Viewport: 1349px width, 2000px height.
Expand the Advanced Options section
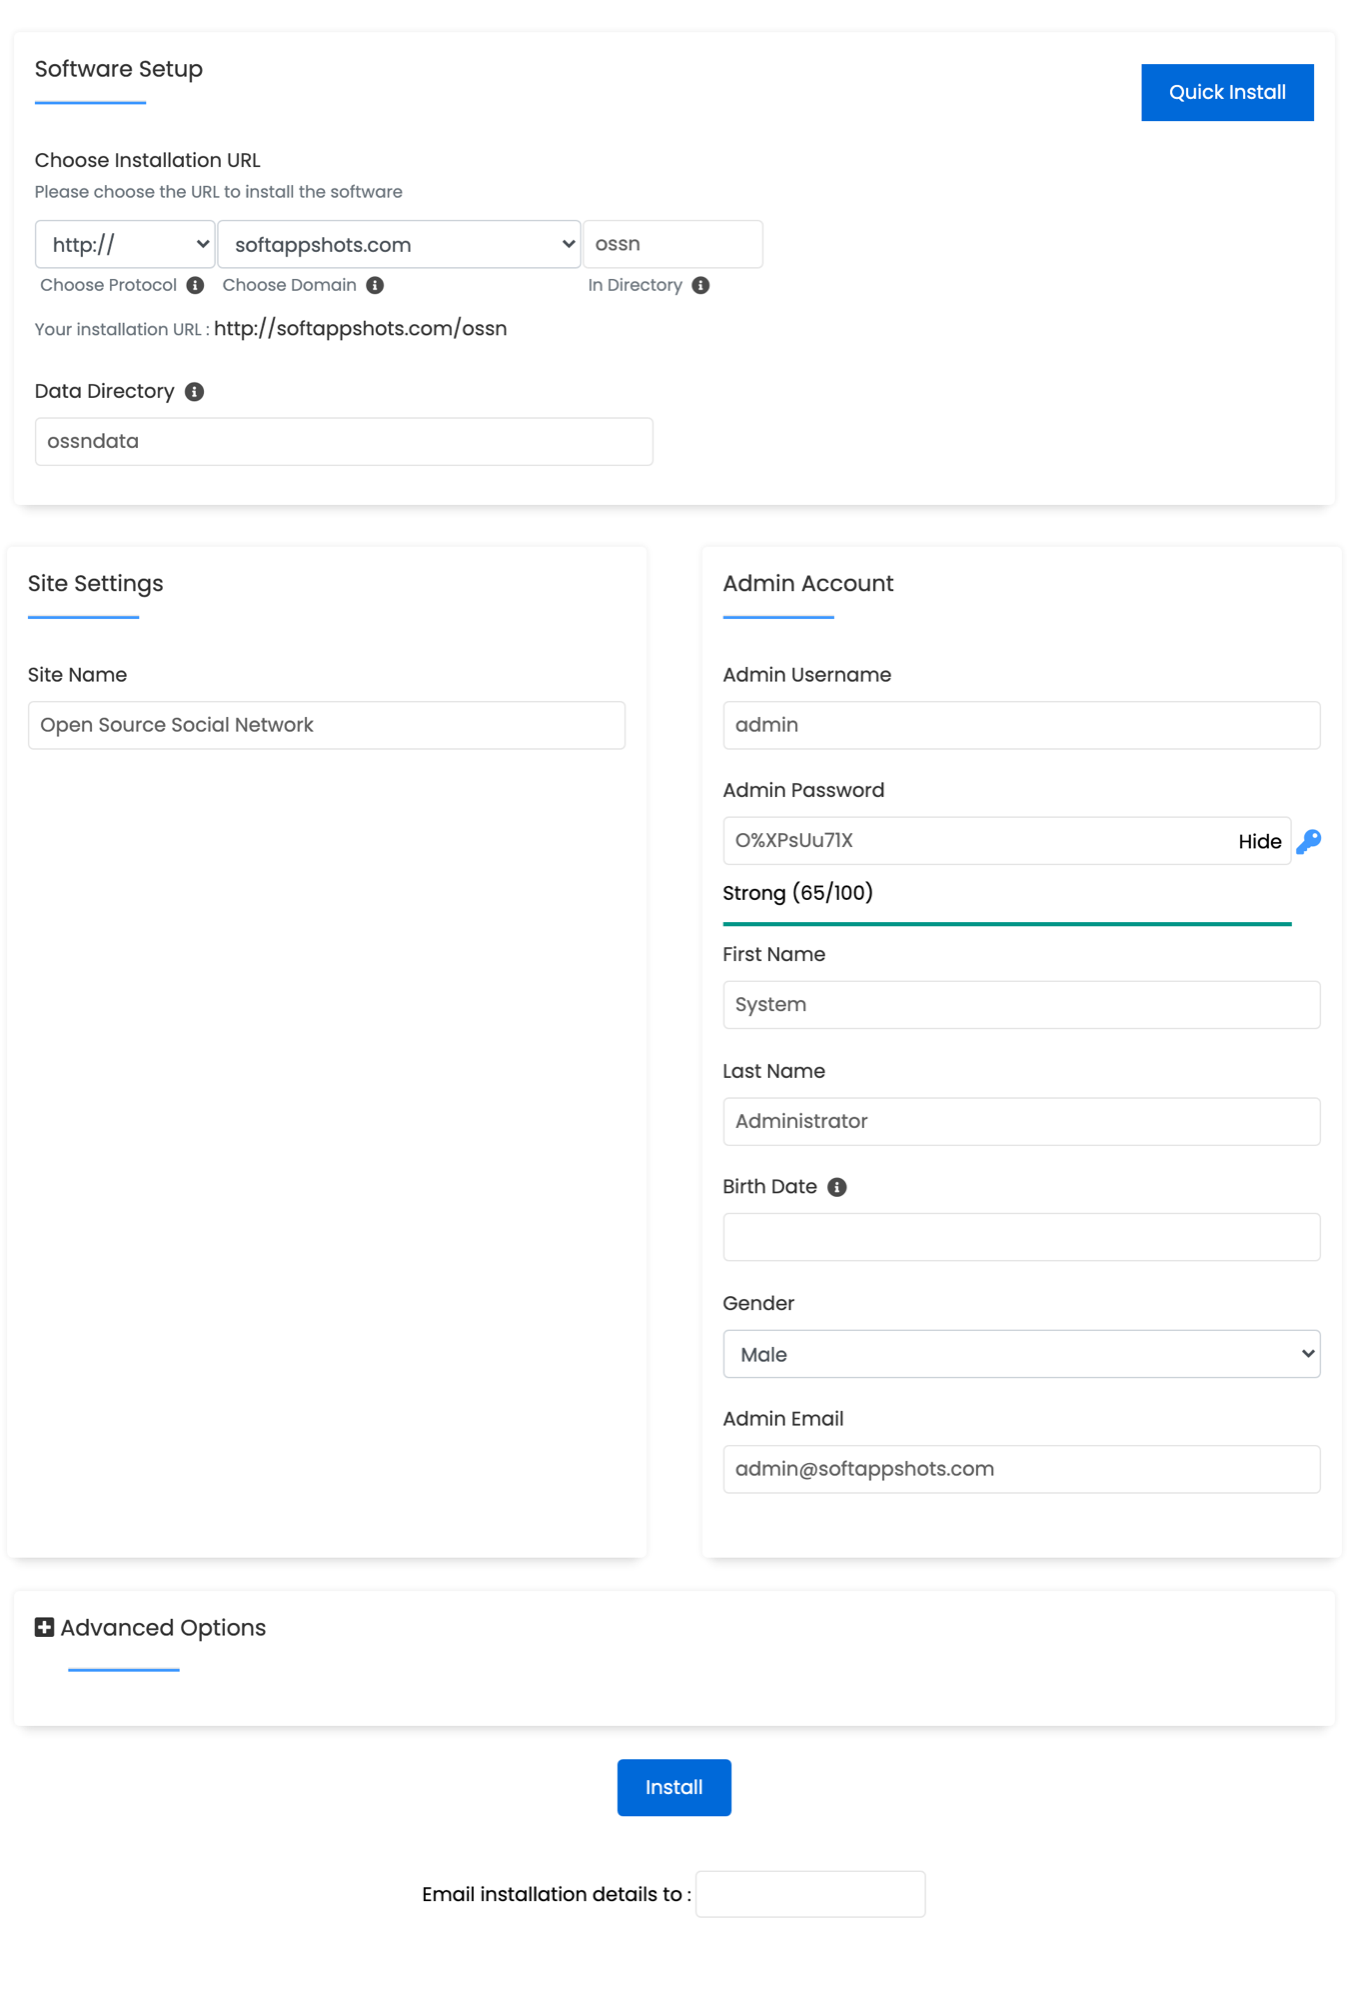[x=163, y=1627]
